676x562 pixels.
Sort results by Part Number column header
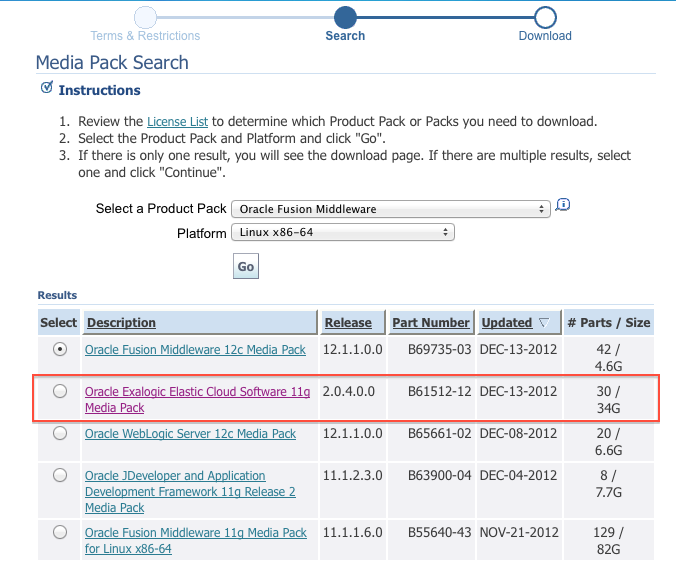pos(431,322)
